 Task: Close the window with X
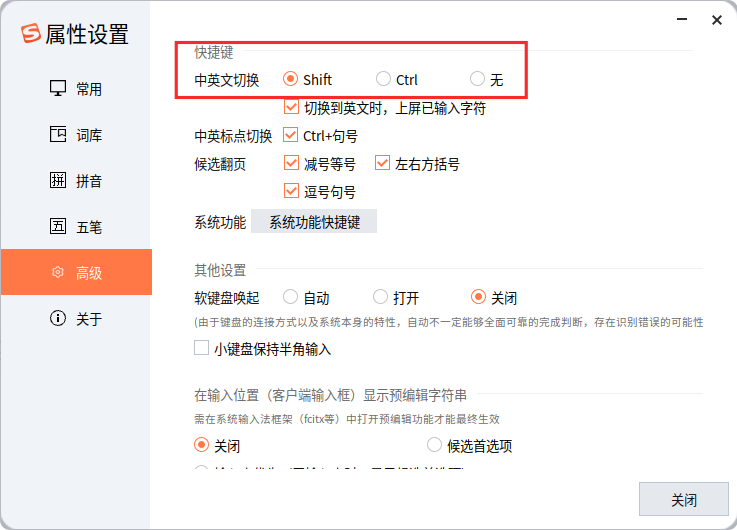point(717,20)
